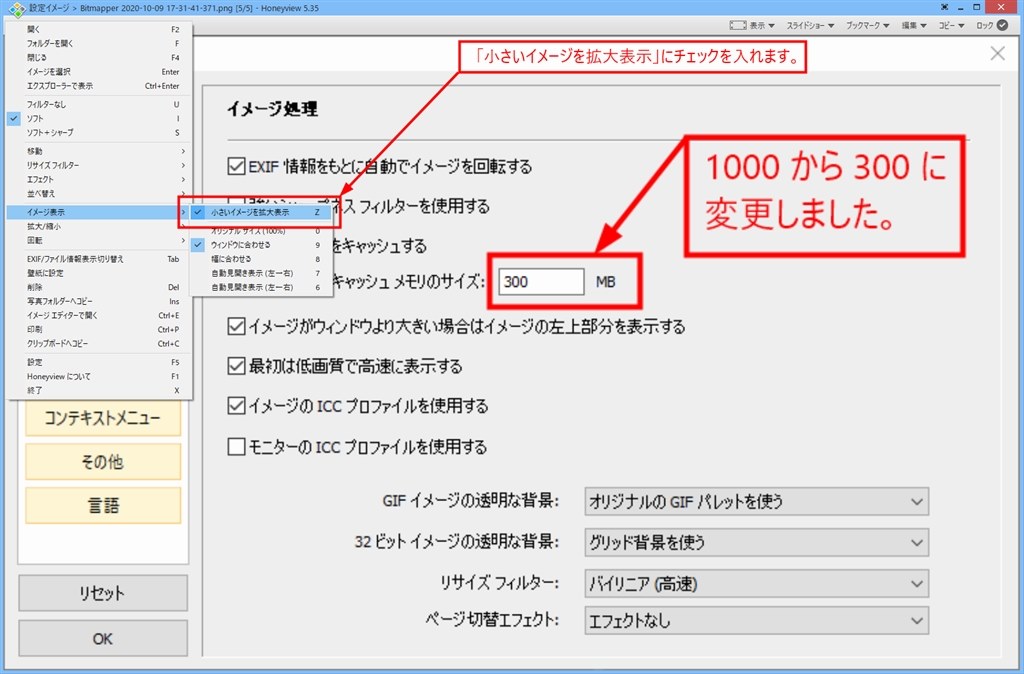Open the コピー toolbar dropdown
The width and height of the screenshot is (1024, 674).
coord(951,25)
